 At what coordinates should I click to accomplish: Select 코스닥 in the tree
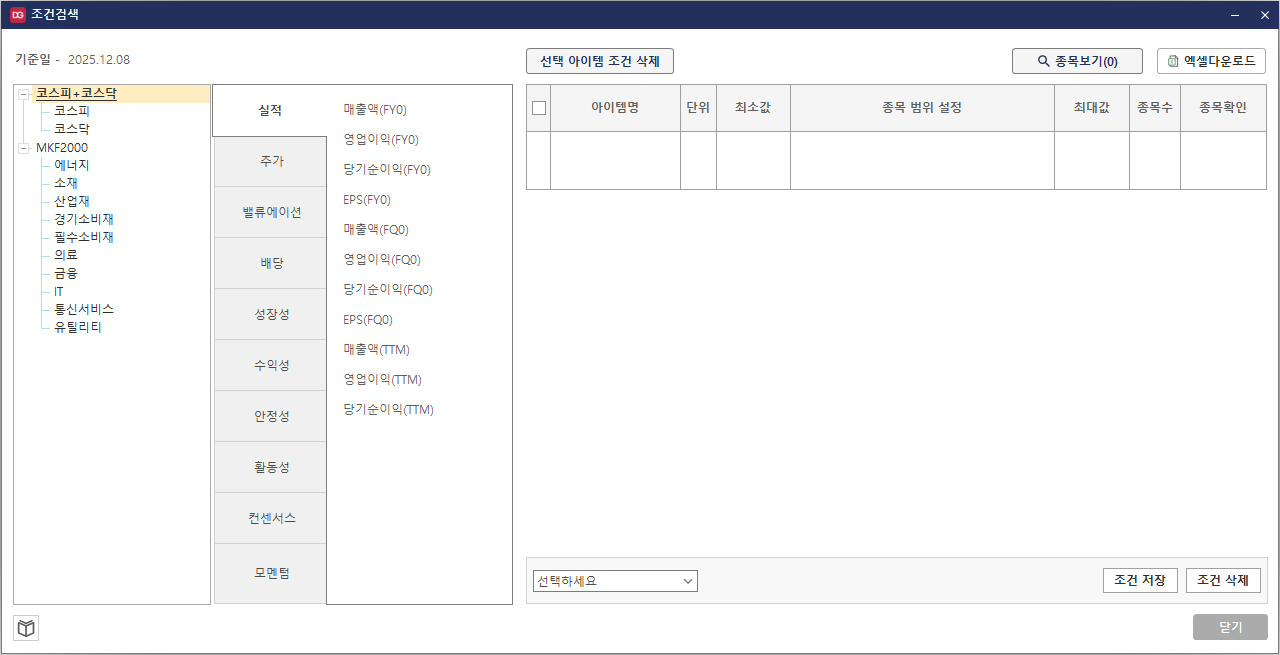click(71, 129)
